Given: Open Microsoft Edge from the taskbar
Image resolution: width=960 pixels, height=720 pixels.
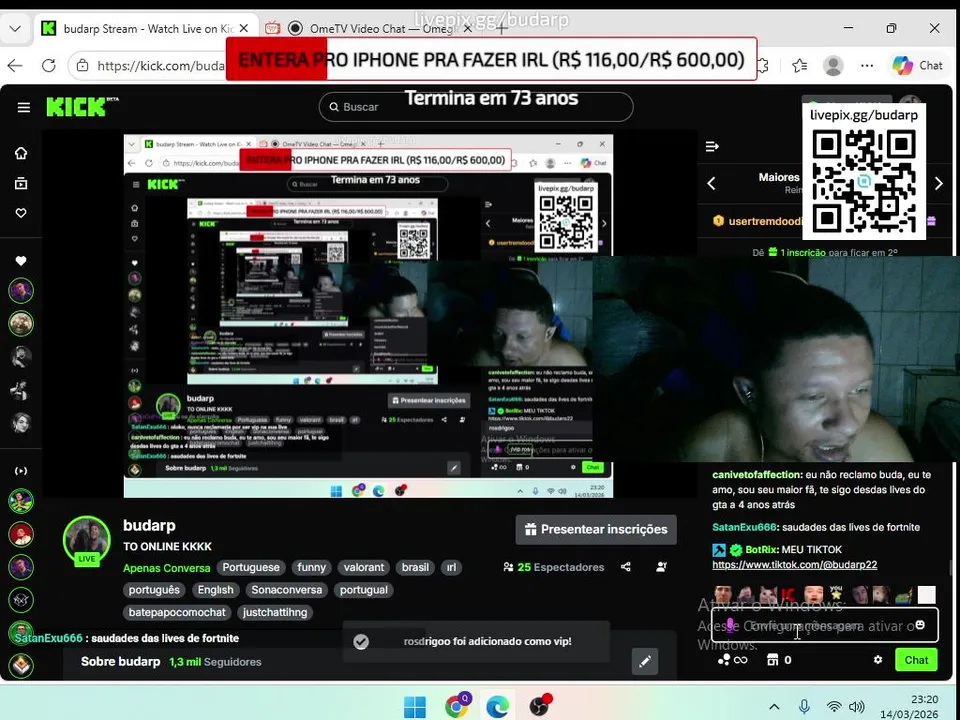Looking at the screenshot, I should pyautogui.click(x=497, y=707).
